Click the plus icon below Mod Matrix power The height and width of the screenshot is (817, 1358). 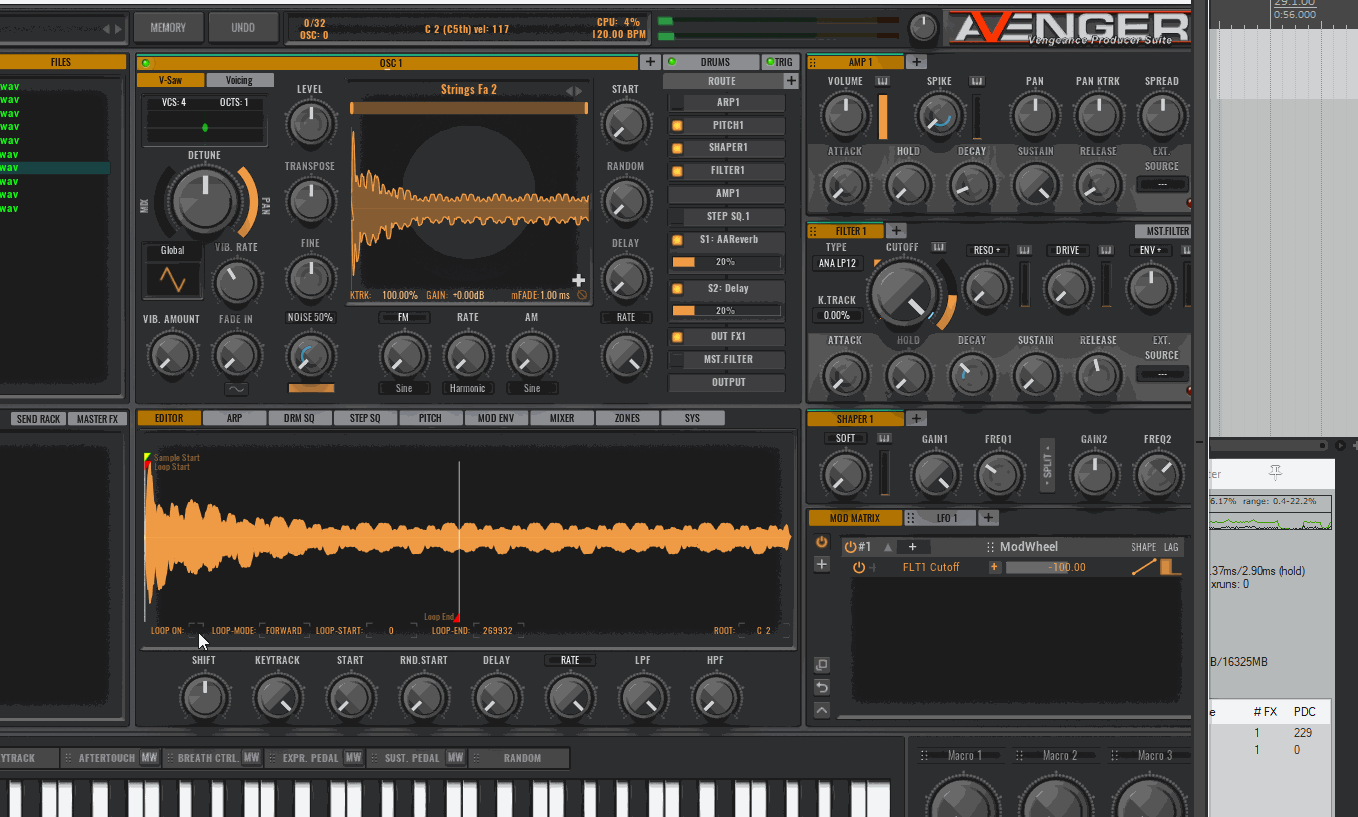[822, 564]
